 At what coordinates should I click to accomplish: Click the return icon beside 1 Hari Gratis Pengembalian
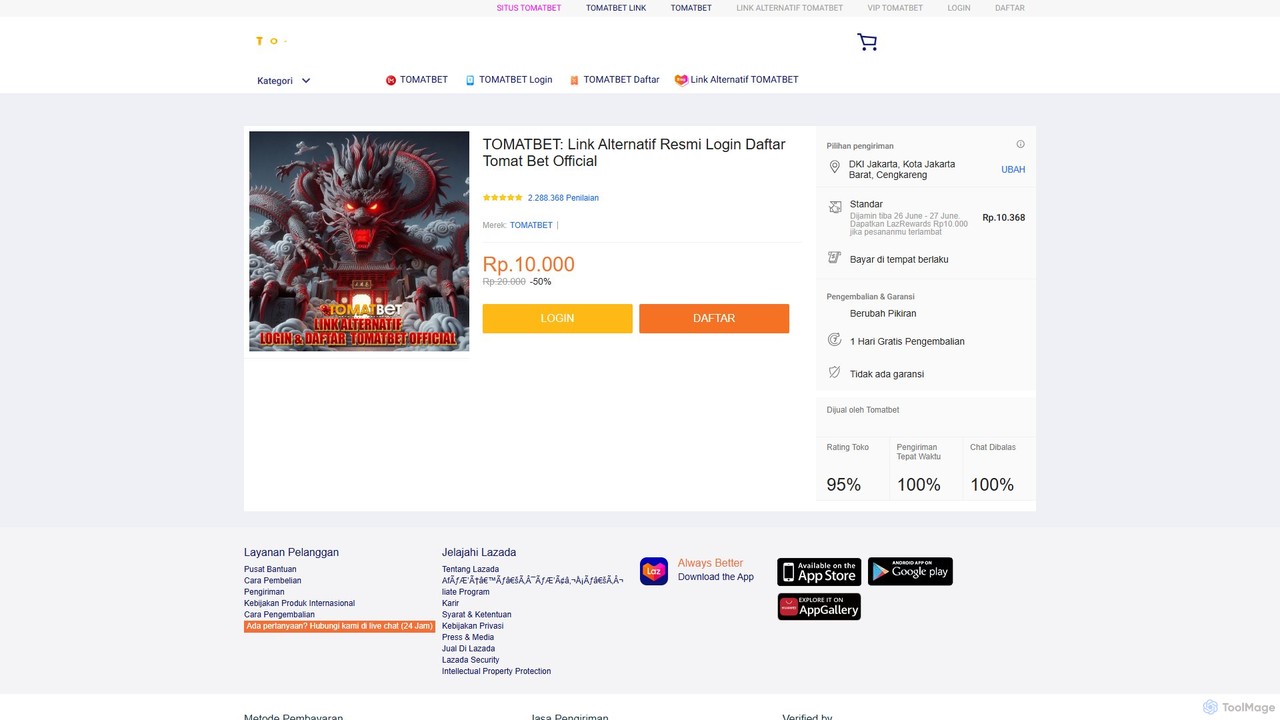835,340
